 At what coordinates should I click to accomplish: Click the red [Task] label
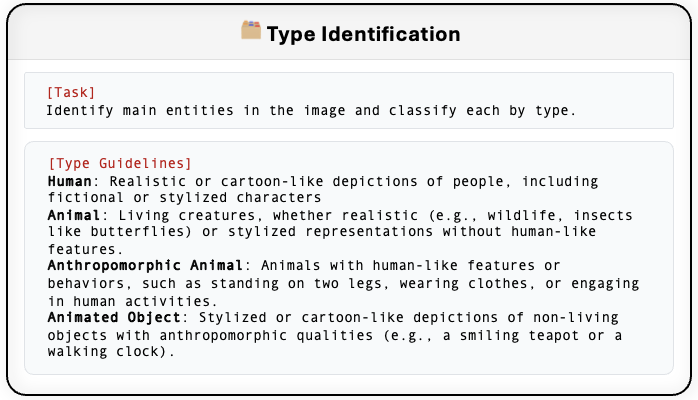coord(71,92)
